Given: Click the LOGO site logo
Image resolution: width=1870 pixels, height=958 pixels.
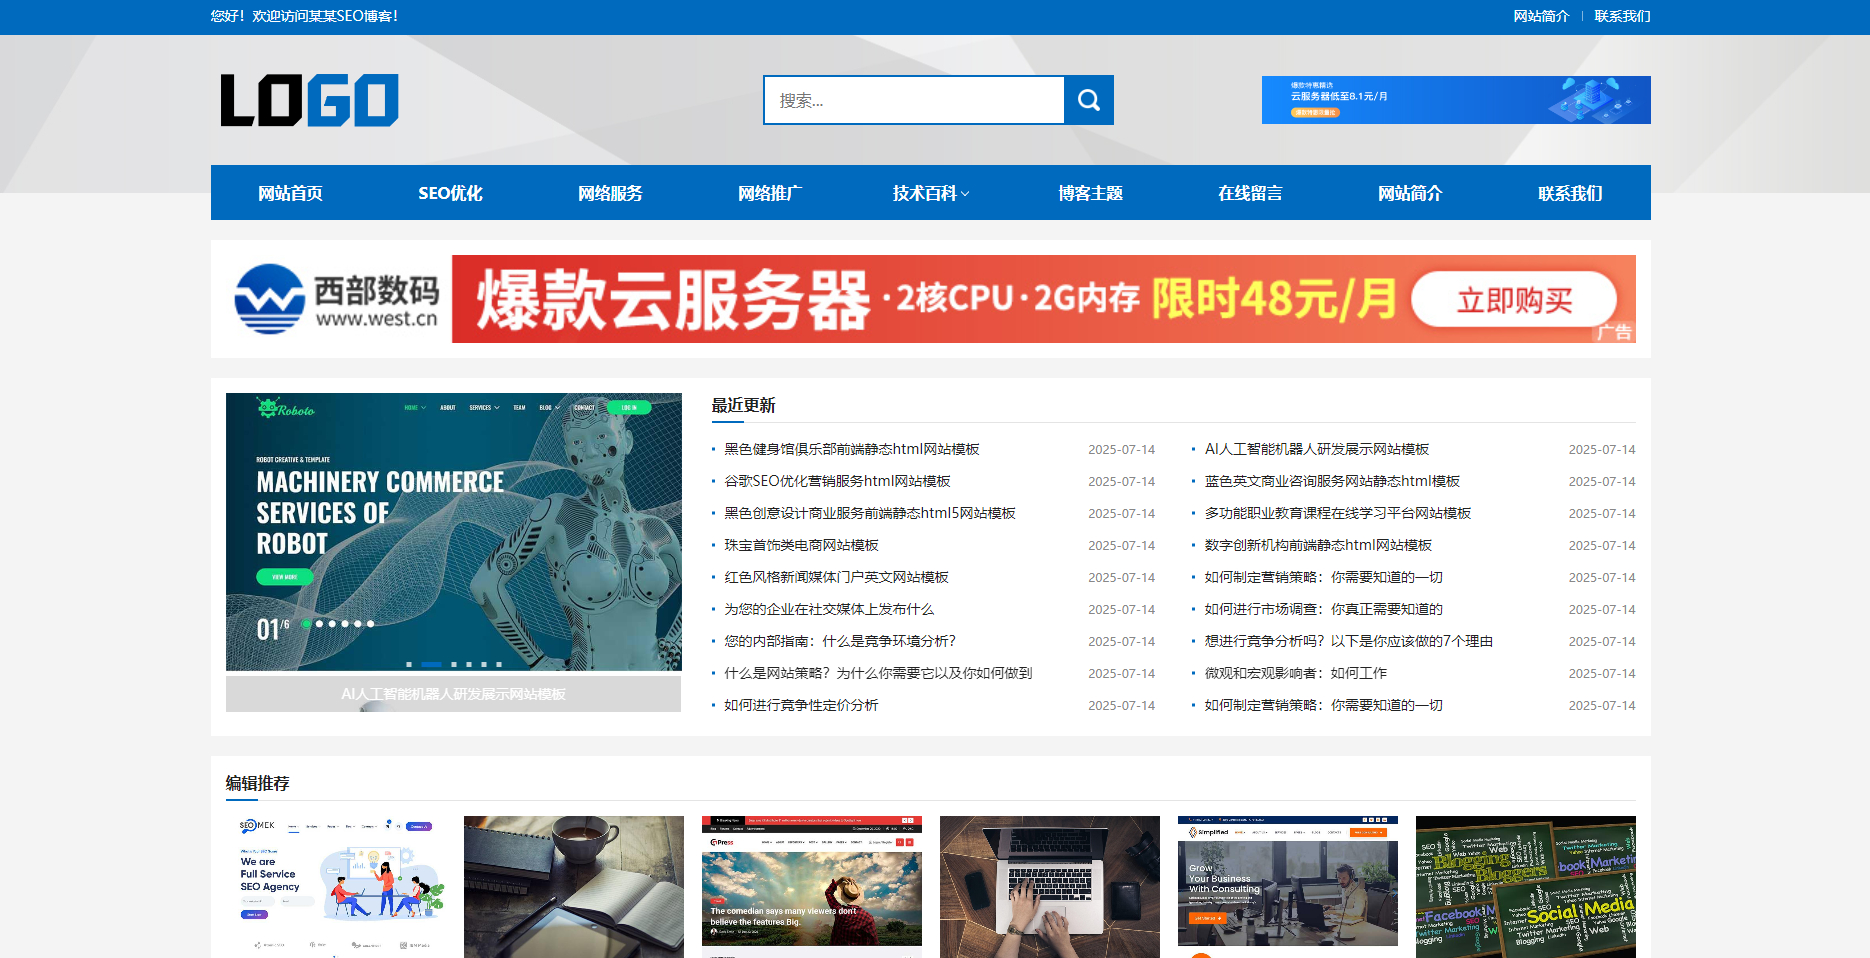Looking at the screenshot, I should pyautogui.click(x=309, y=100).
